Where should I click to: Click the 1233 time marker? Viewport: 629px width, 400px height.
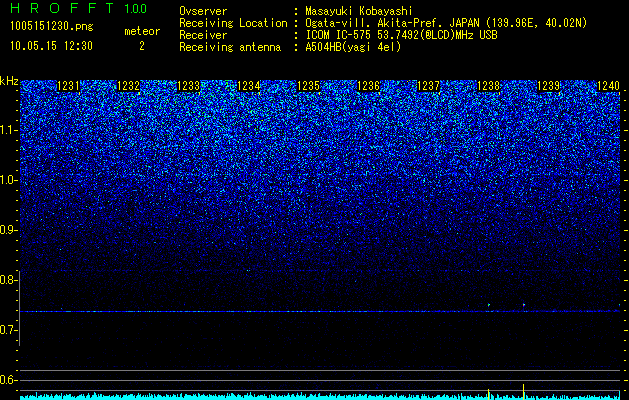188,86
